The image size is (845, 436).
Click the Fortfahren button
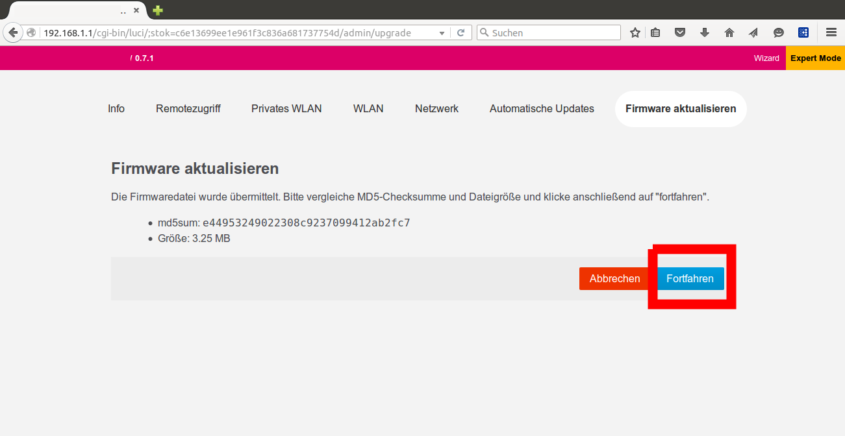[x=690, y=278]
